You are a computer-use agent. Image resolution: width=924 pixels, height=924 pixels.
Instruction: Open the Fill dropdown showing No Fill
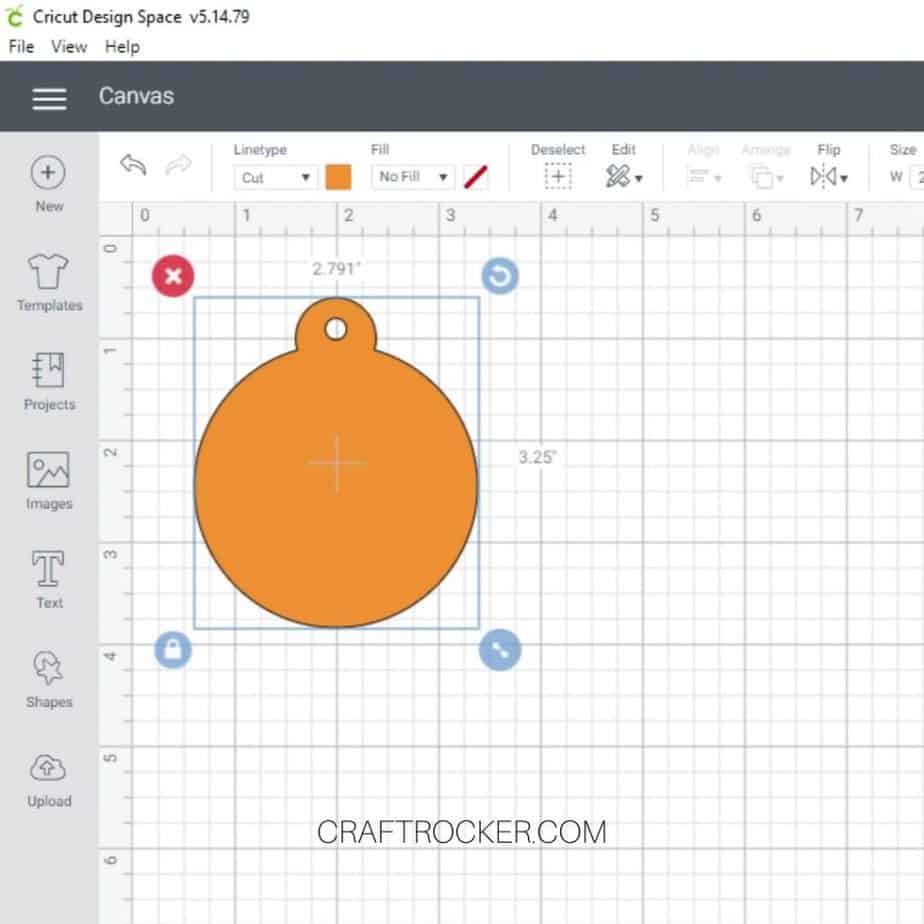click(412, 177)
